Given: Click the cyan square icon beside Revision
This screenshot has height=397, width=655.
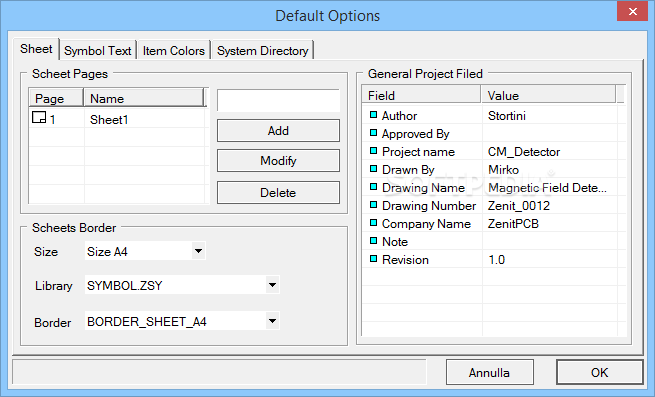Looking at the screenshot, I should 373,258.
